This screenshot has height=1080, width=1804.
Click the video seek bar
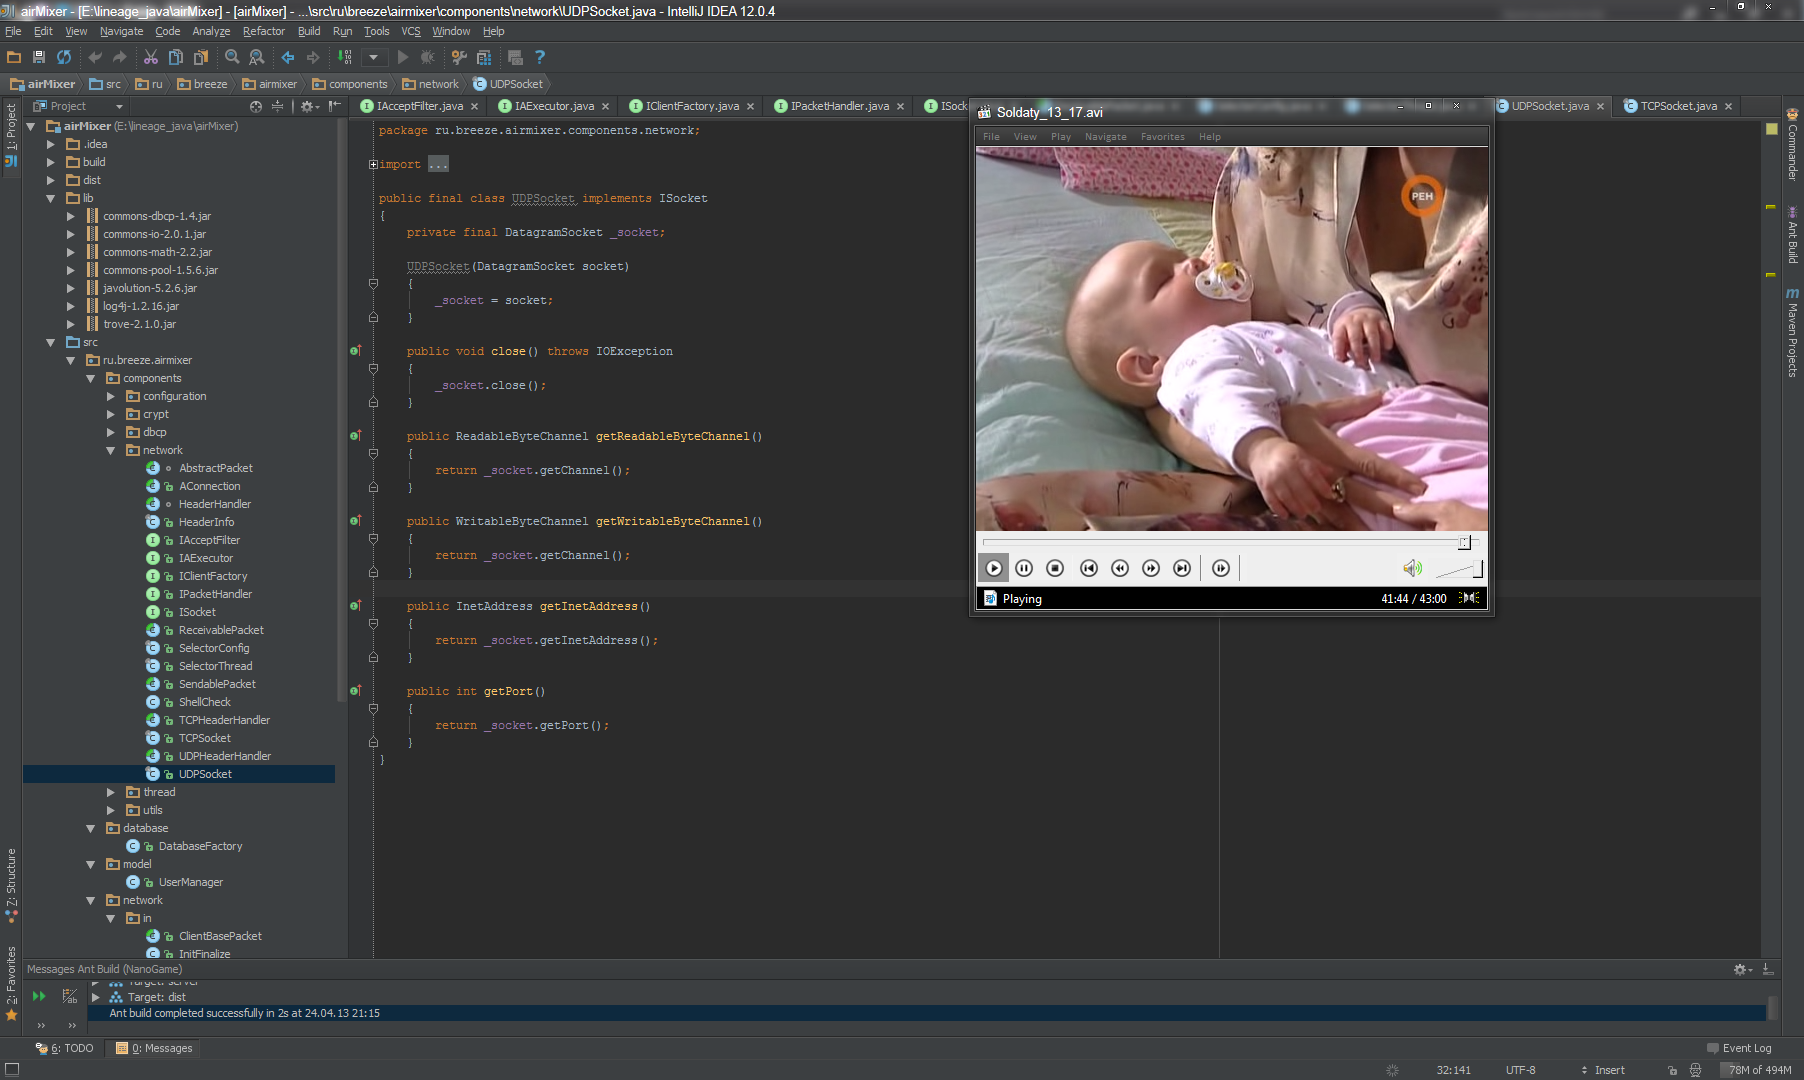click(x=1230, y=542)
